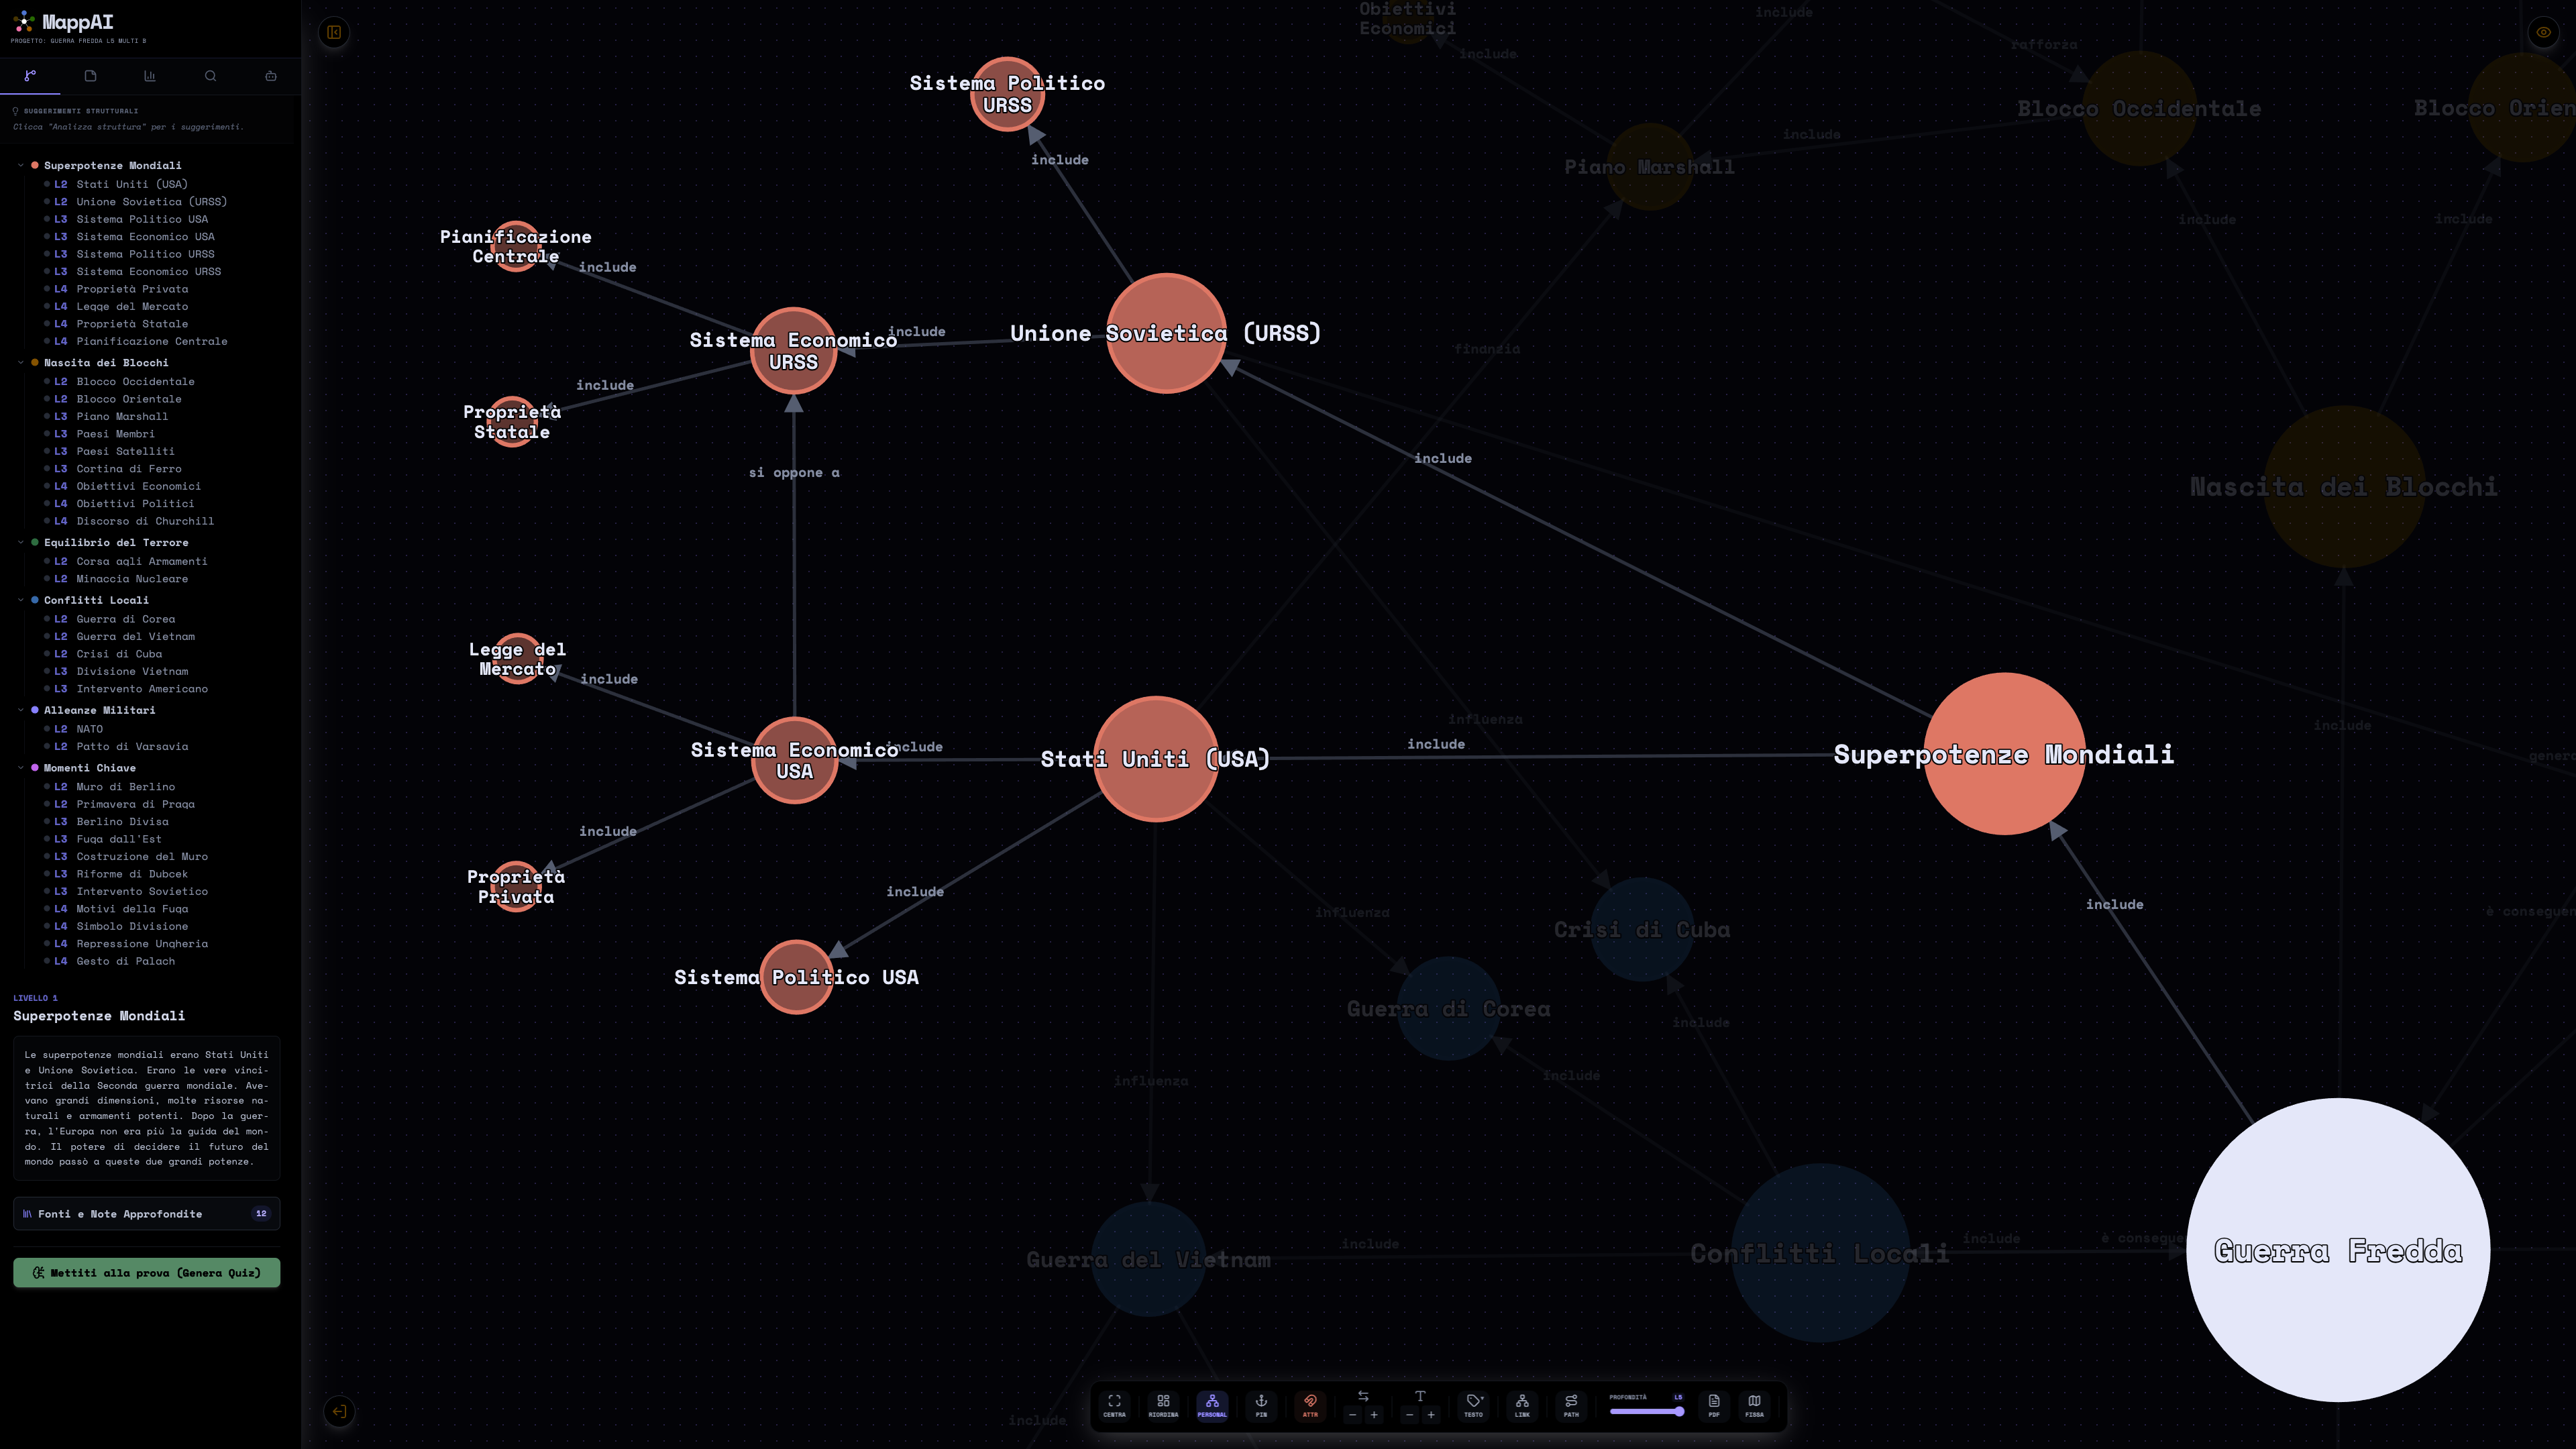Collapse the Nascita dei Blocchi group

20,362
